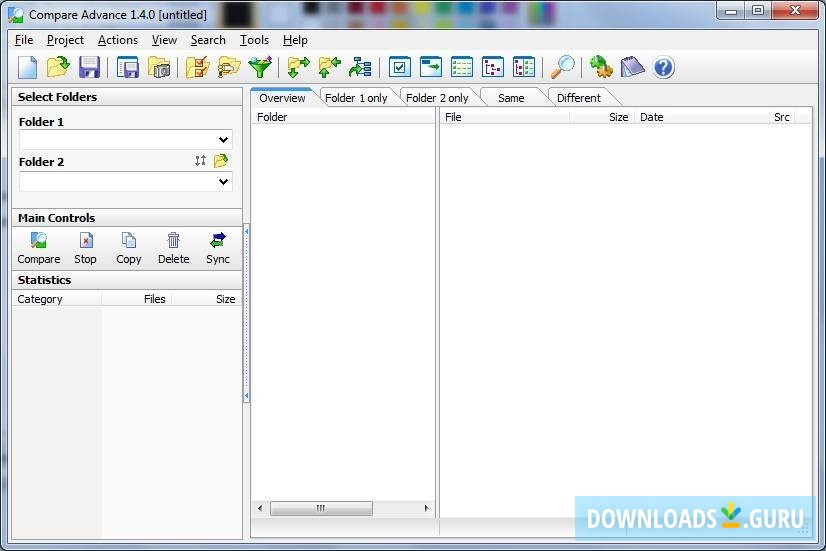
Task: Open a project with the folder arrow icon
Action: point(58,67)
